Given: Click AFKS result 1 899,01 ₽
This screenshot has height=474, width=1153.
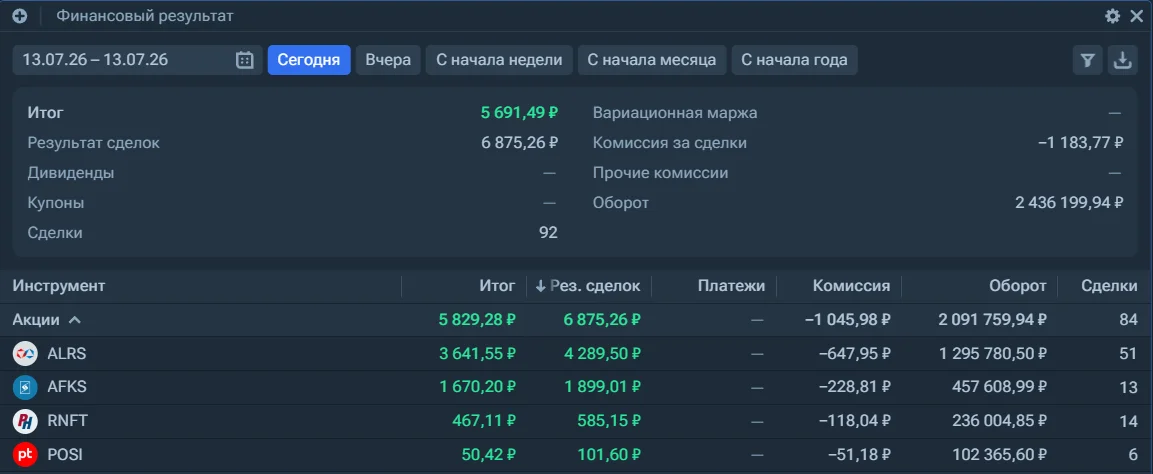Looking at the screenshot, I should tap(603, 387).
